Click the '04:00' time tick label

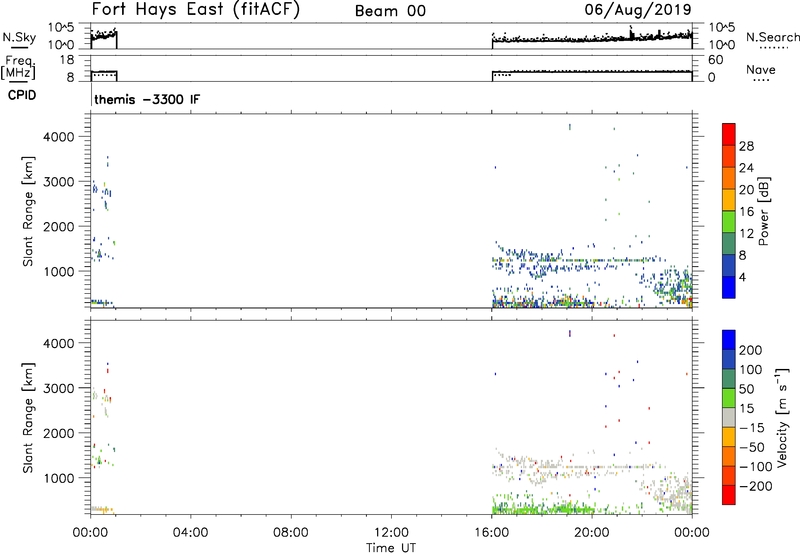pyautogui.click(x=190, y=533)
